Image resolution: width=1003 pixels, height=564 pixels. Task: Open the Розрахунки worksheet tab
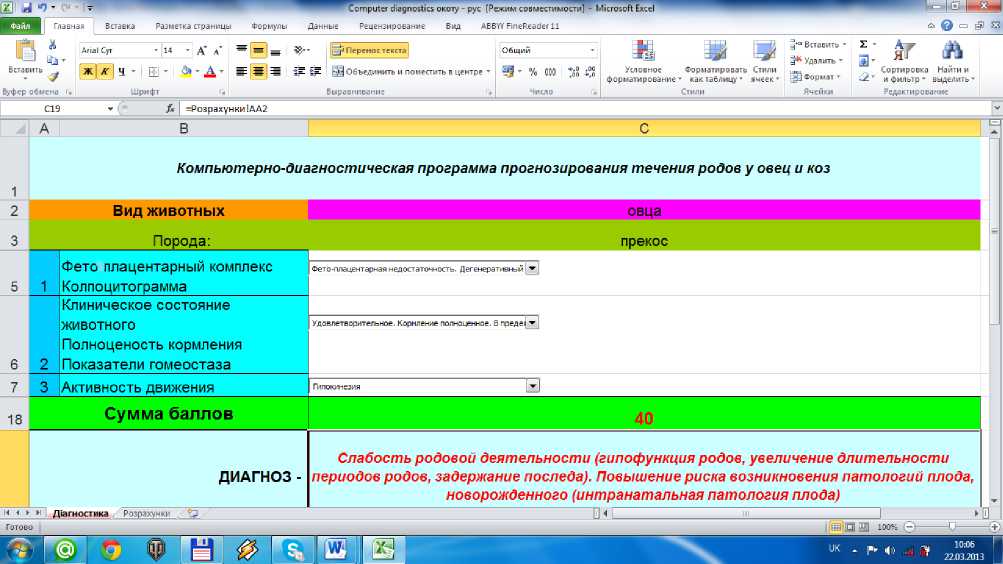(146, 513)
